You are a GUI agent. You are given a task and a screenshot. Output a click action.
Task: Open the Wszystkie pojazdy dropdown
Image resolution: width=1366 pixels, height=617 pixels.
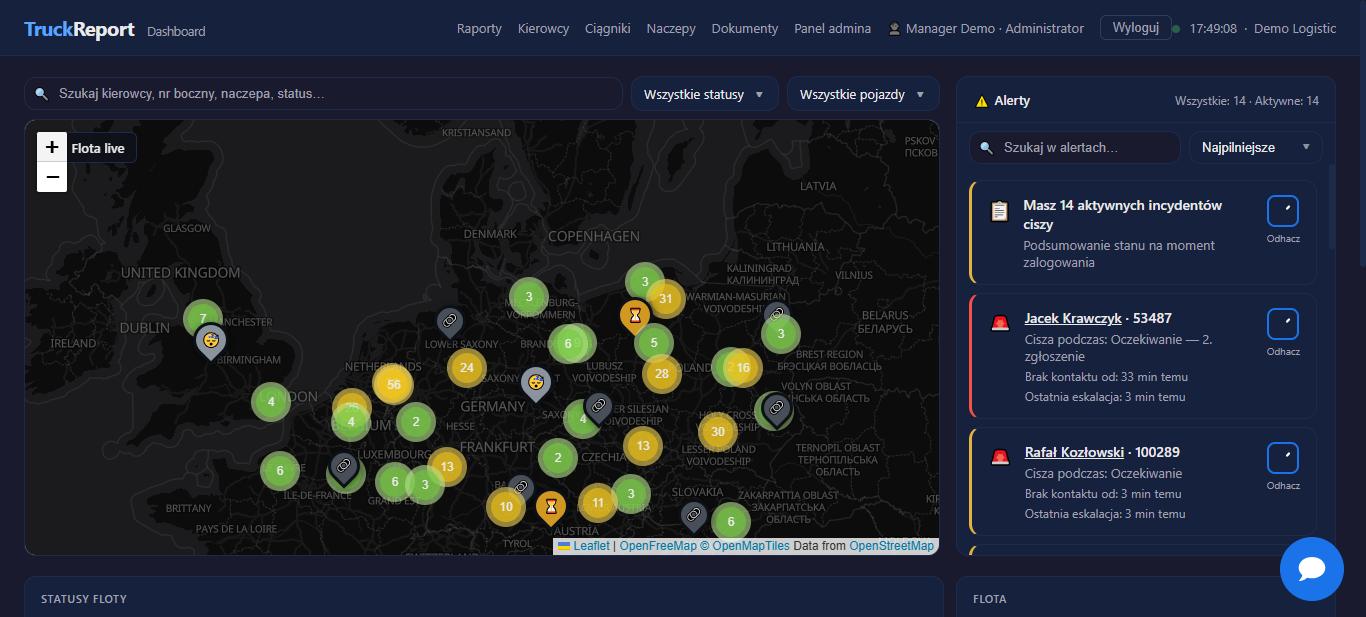(863, 94)
